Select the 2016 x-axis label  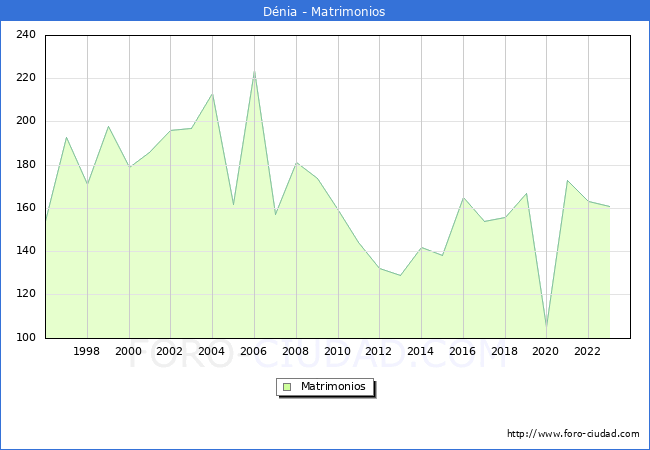tap(463, 351)
